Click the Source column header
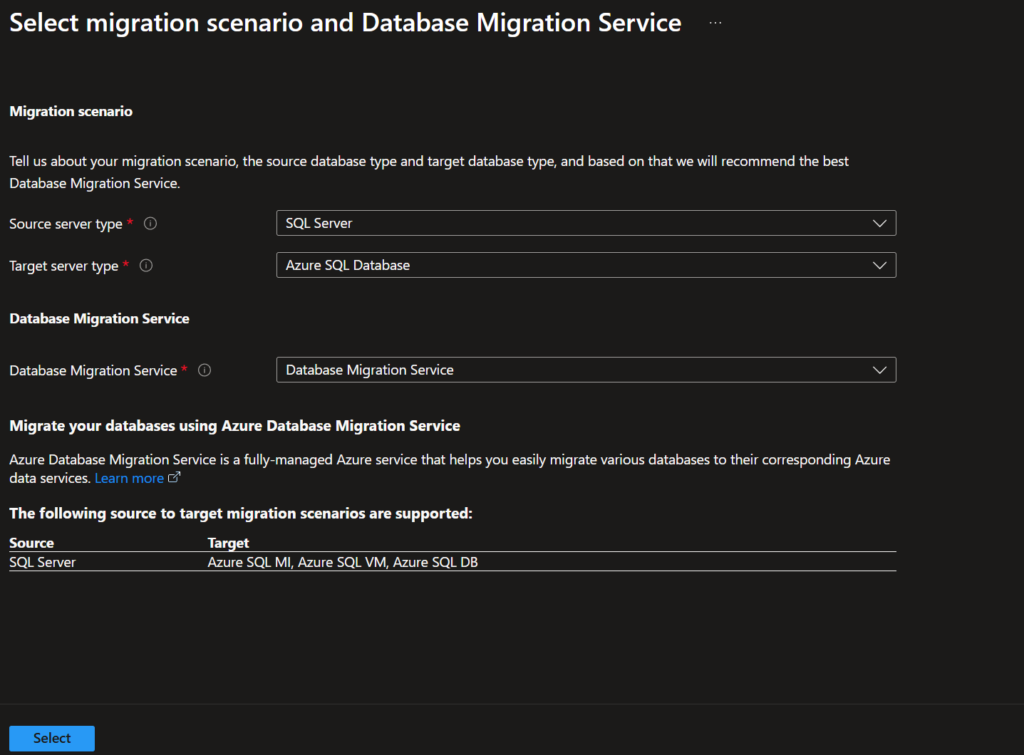The height and width of the screenshot is (755, 1024). pyautogui.click(x=32, y=543)
